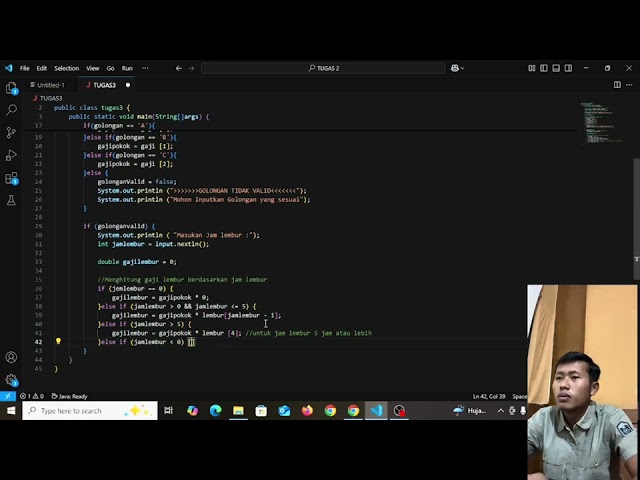
Task: Open the editor More Actions ellipsis menu
Action: click(629, 85)
